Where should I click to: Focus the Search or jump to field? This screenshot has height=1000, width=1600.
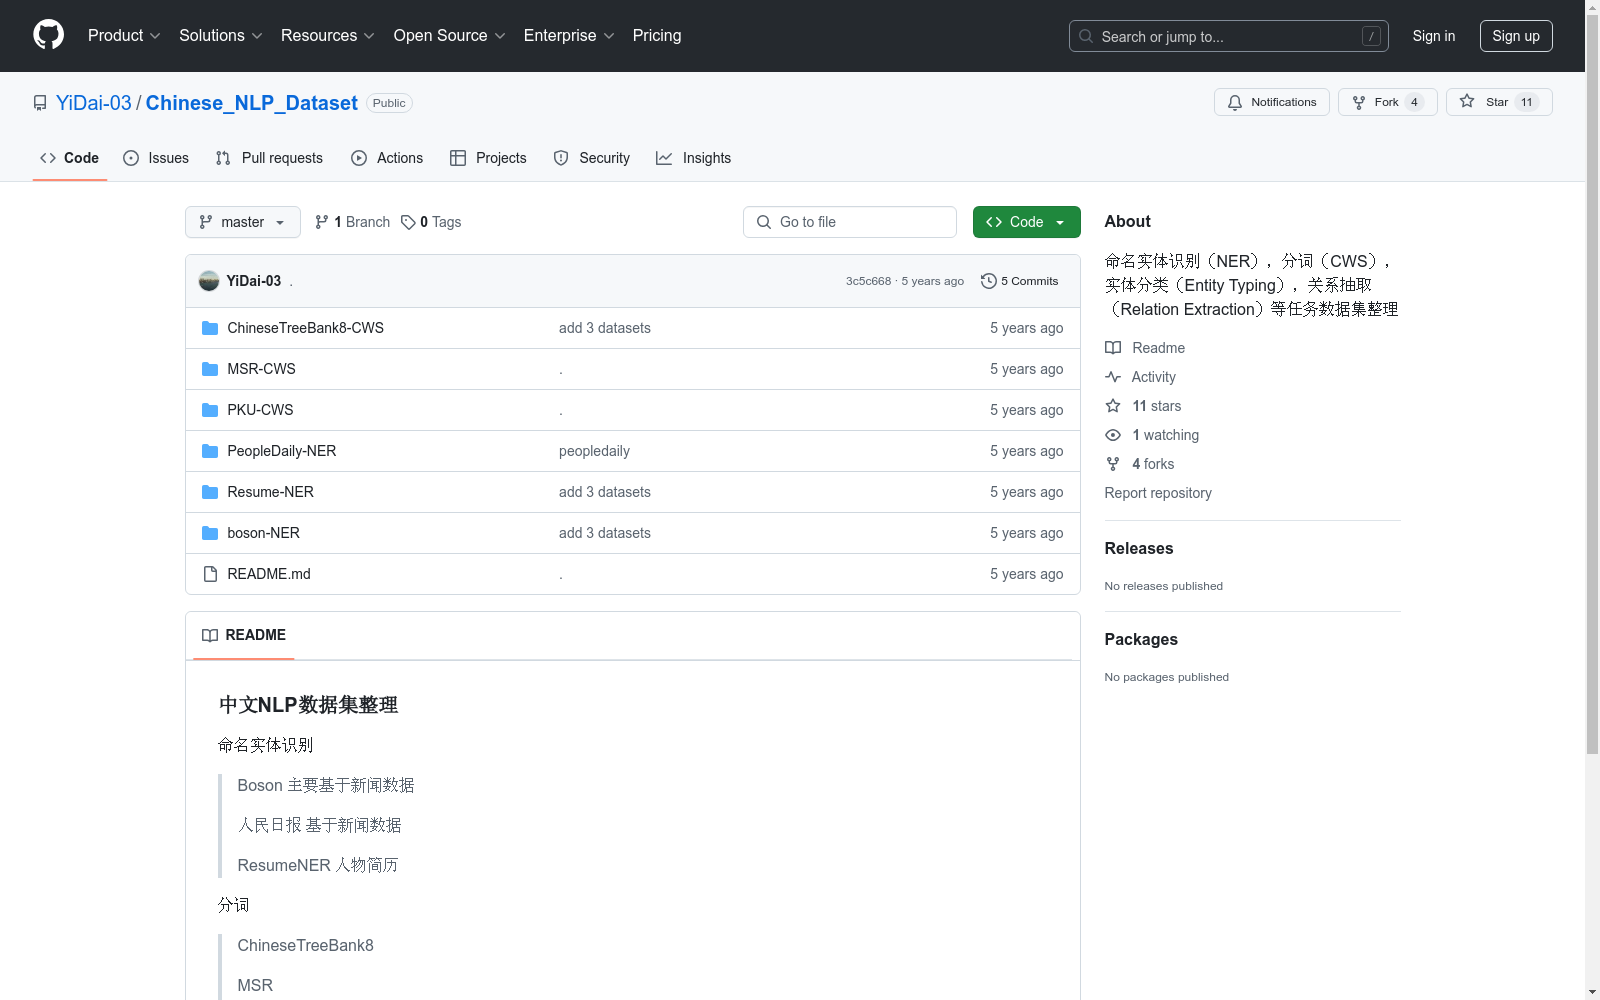click(1229, 36)
